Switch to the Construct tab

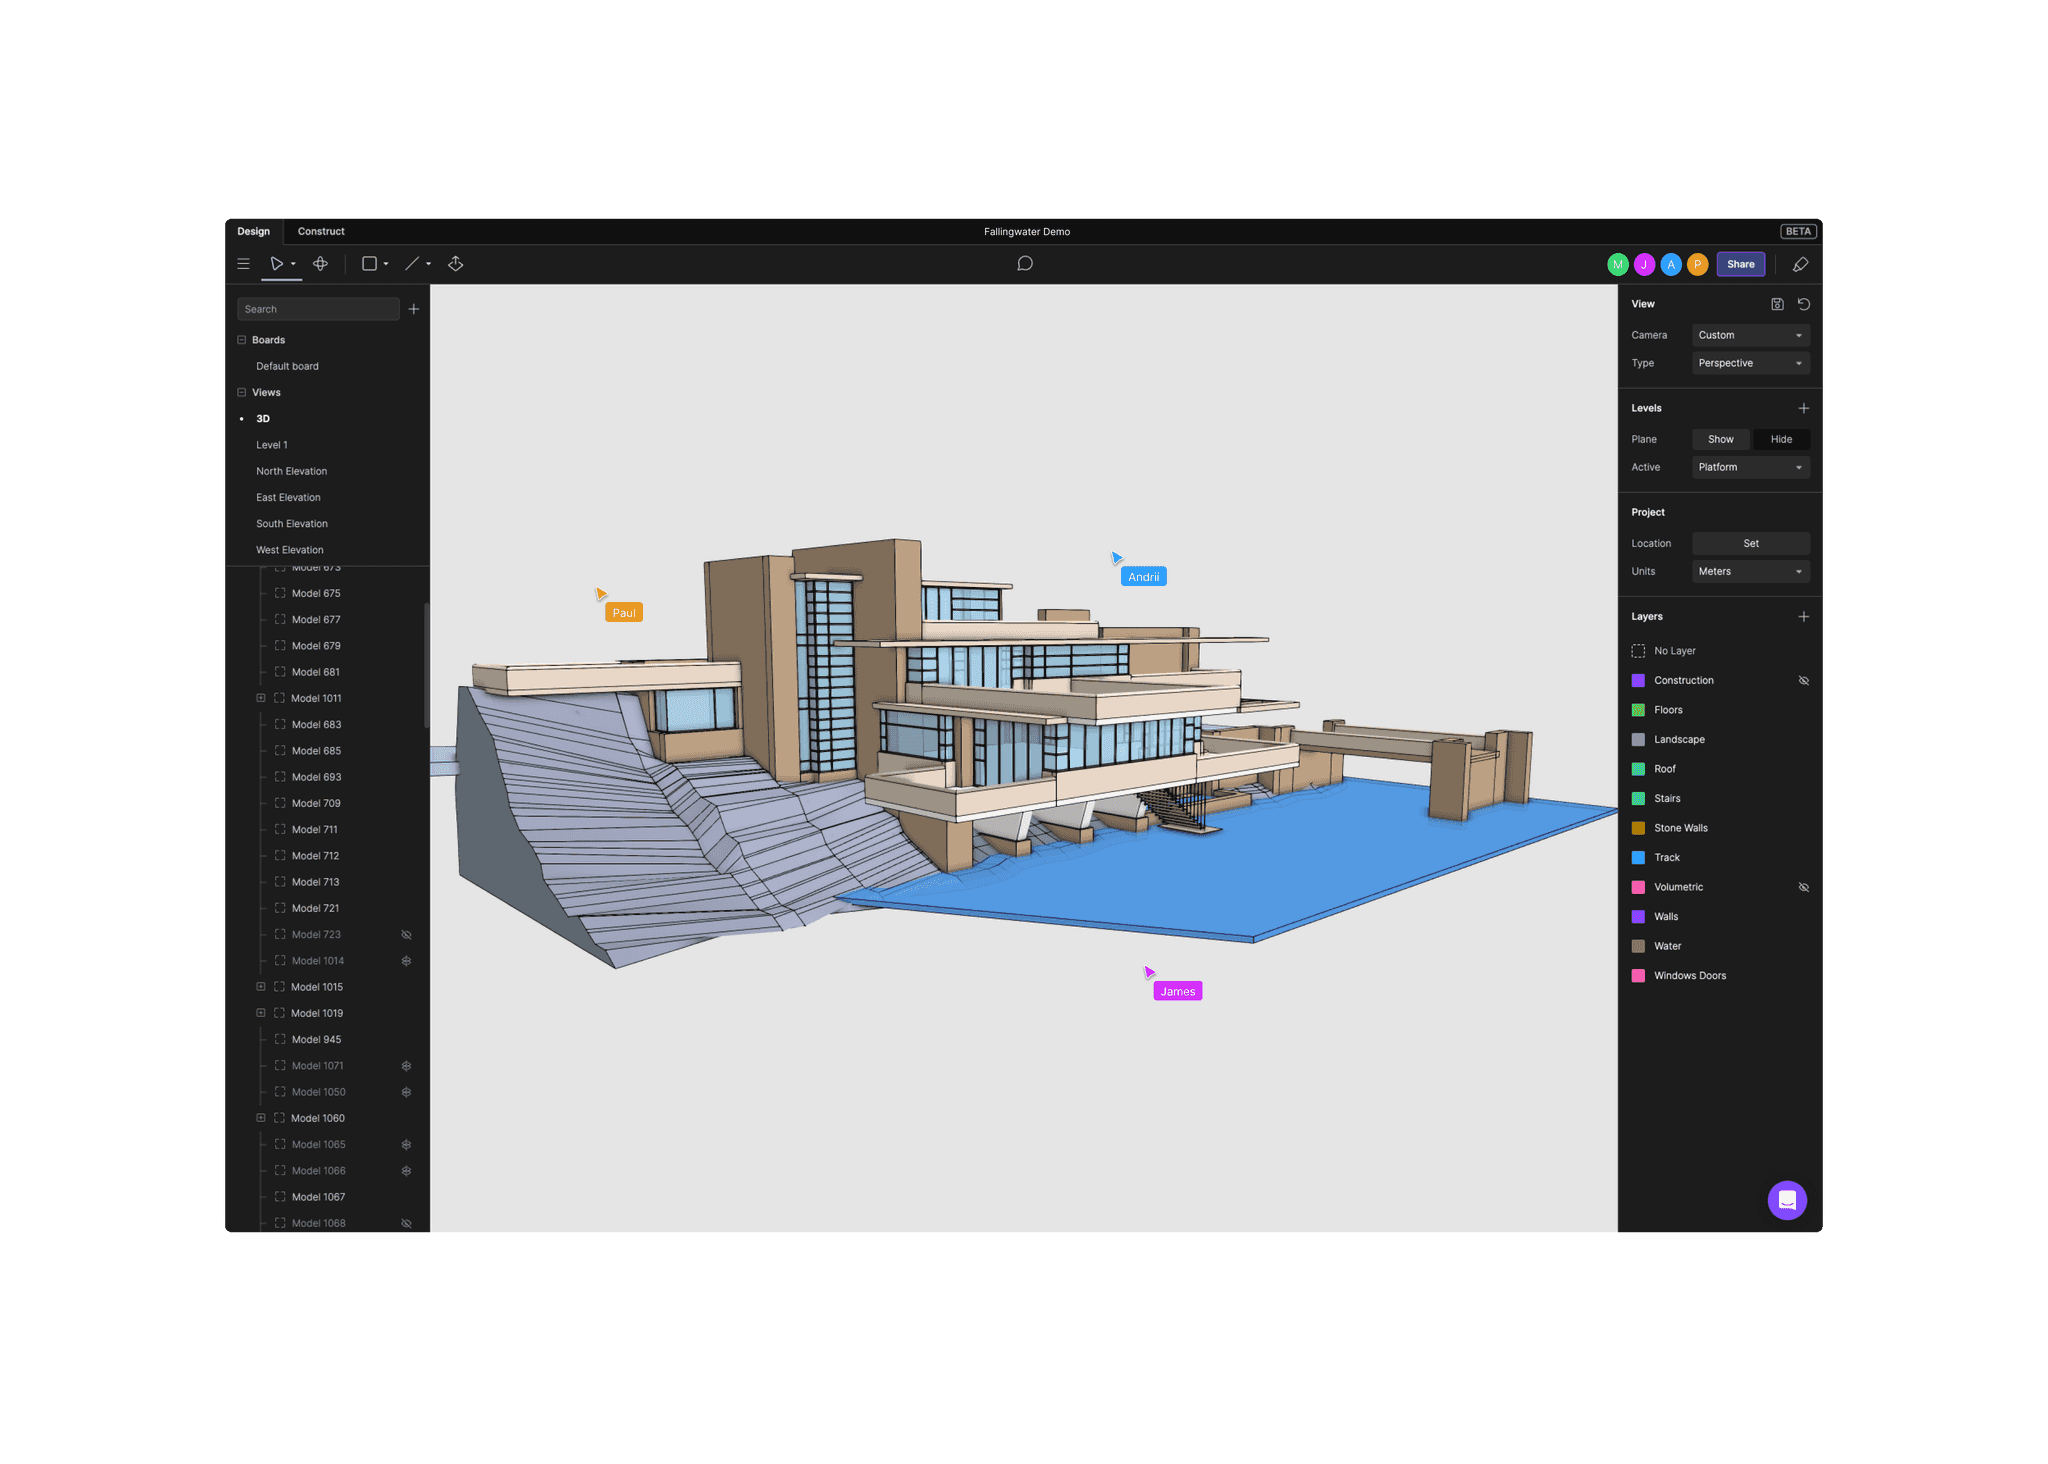tap(321, 232)
